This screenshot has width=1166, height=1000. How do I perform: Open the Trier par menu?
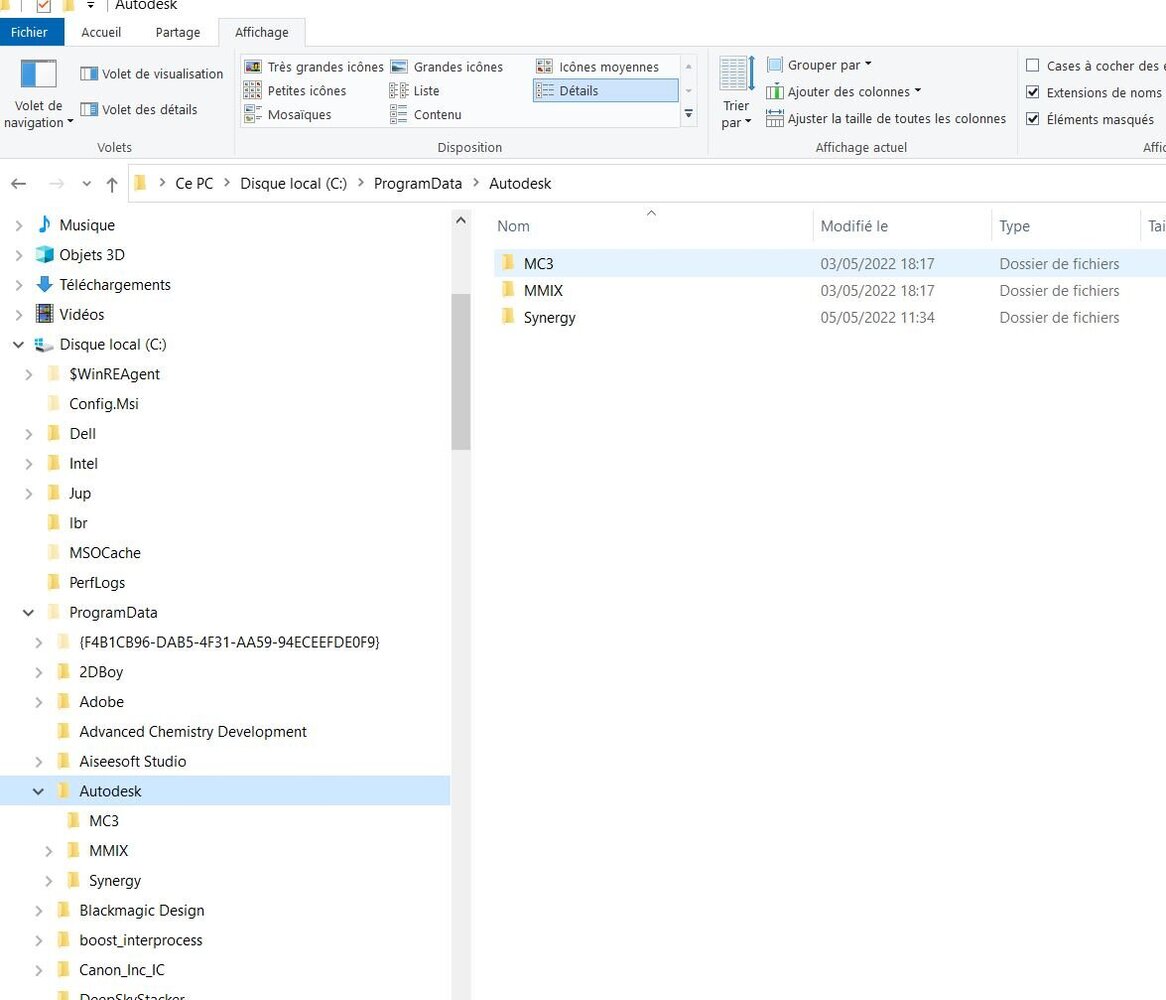[x=736, y=93]
